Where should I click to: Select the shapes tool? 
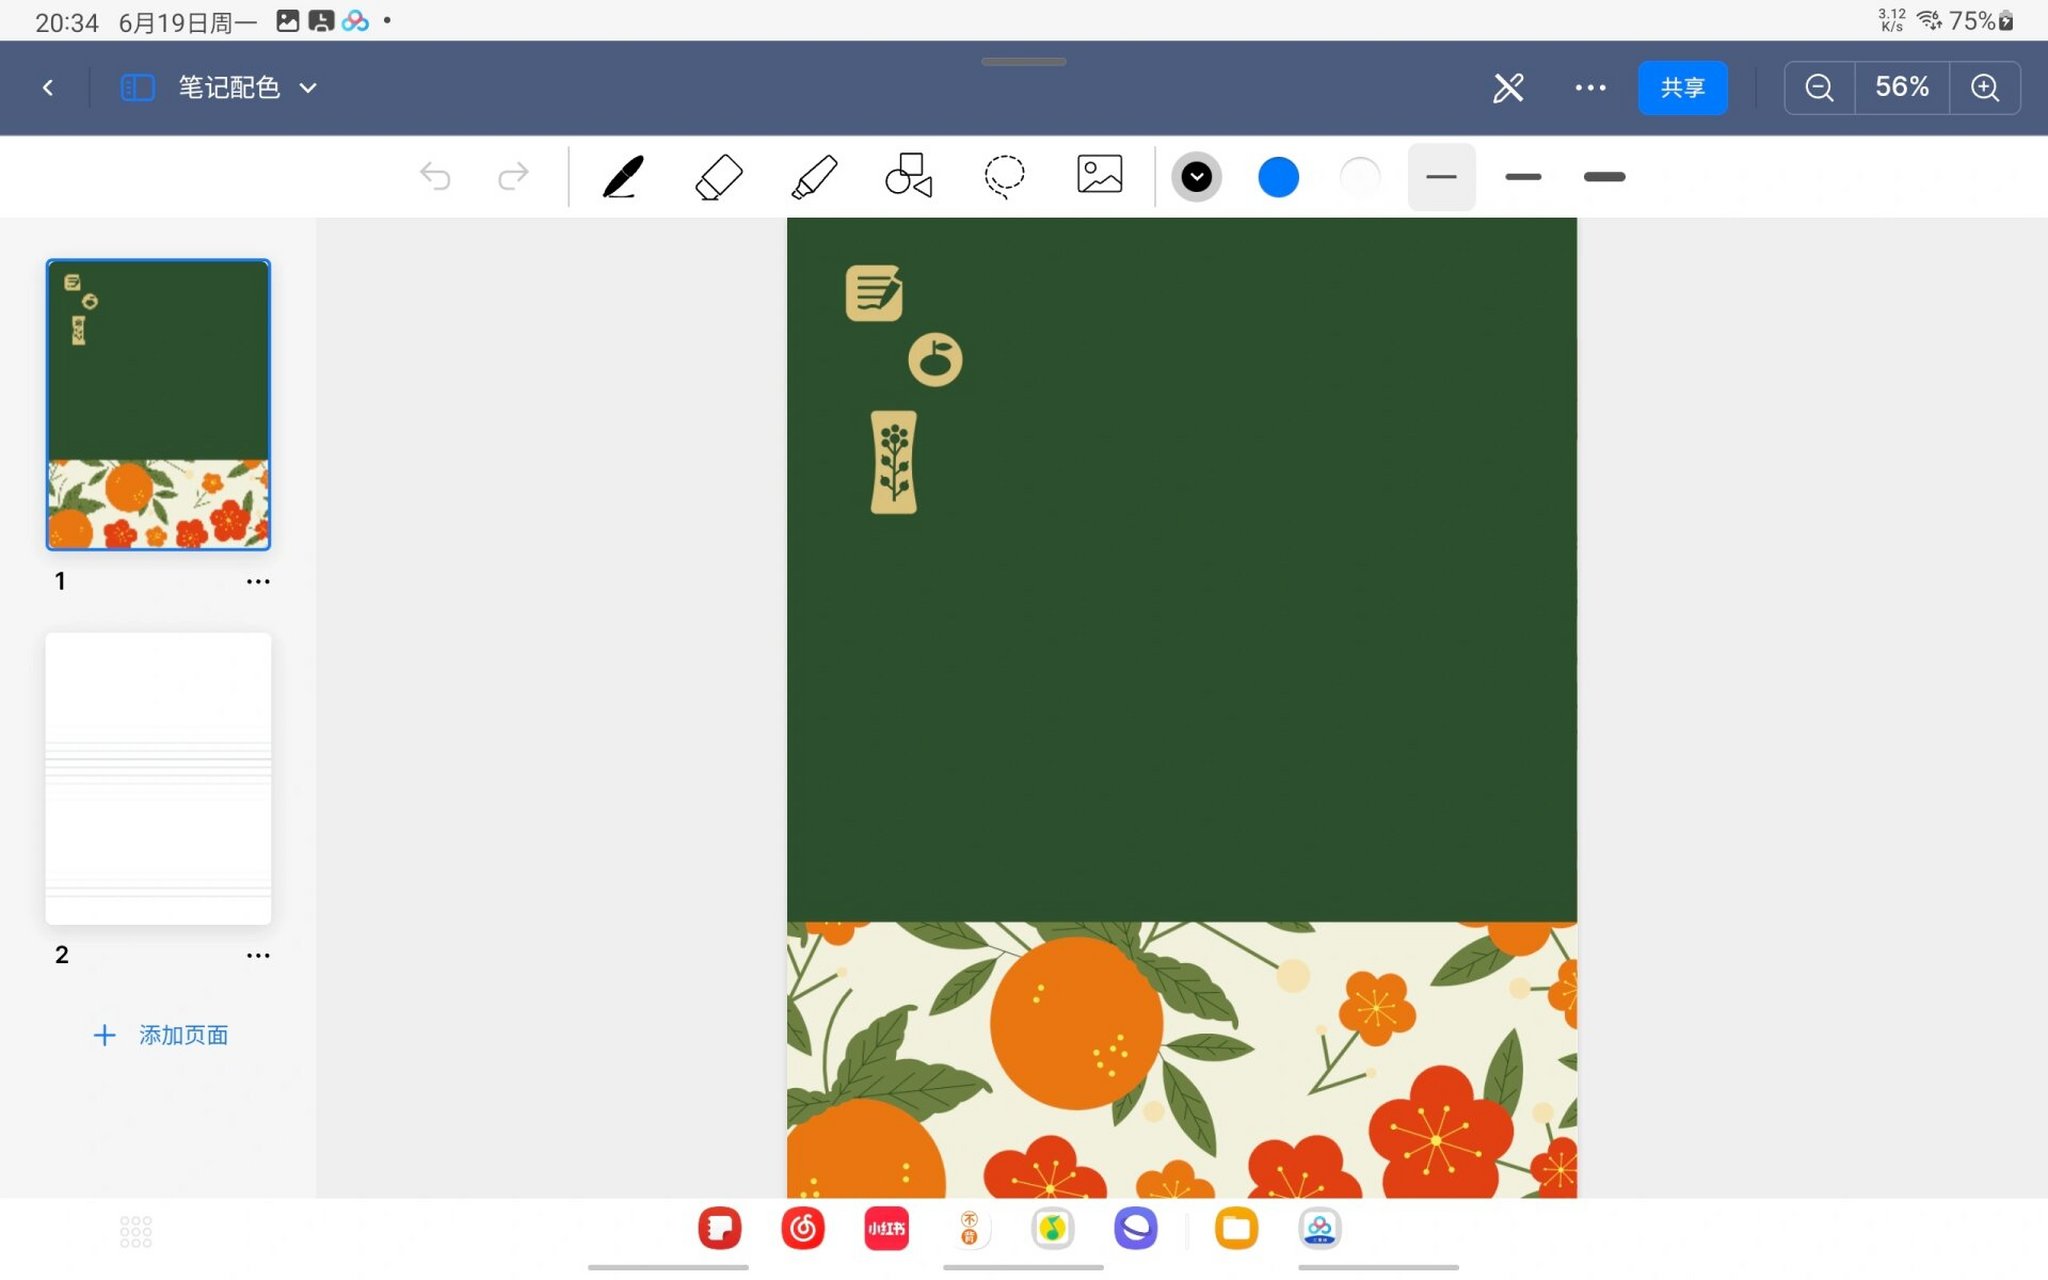[x=908, y=176]
